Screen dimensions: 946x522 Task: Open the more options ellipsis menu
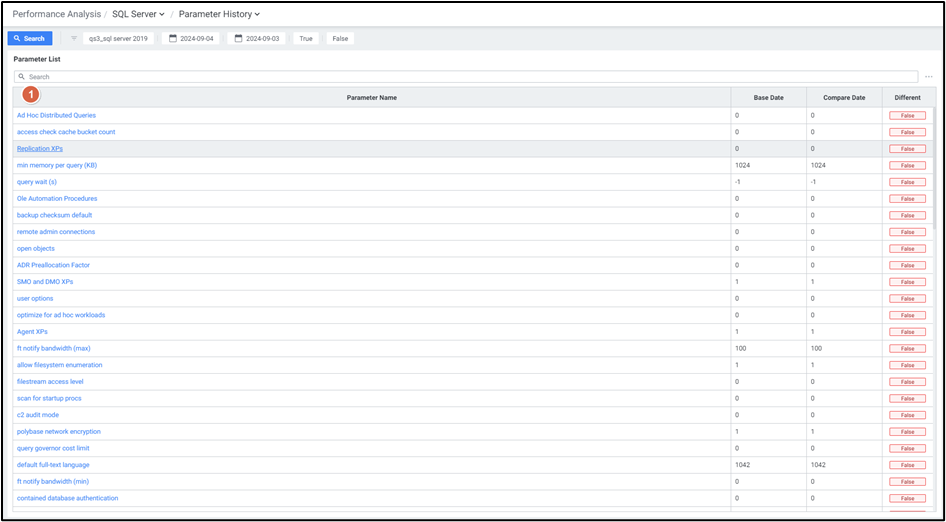(928, 77)
